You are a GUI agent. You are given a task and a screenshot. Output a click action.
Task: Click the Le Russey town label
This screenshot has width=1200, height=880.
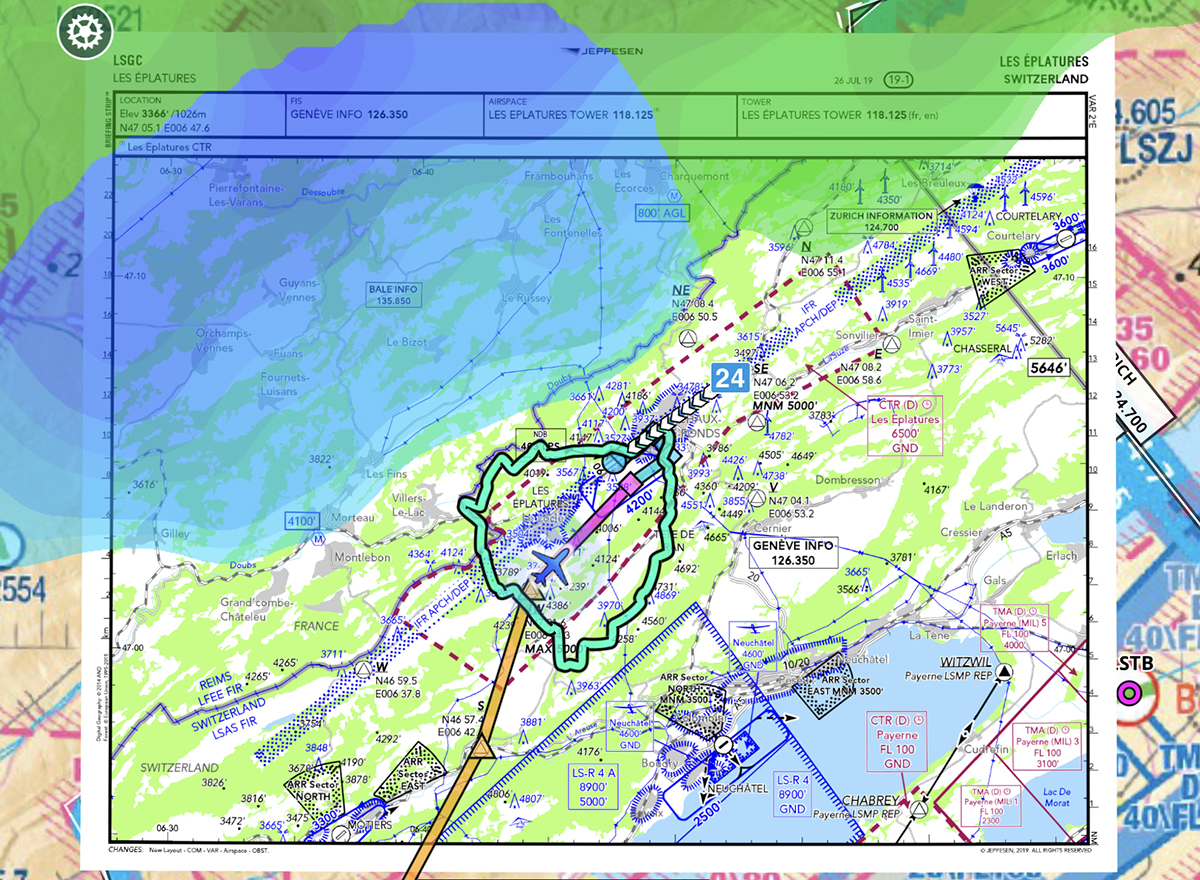tap(527, 298)
